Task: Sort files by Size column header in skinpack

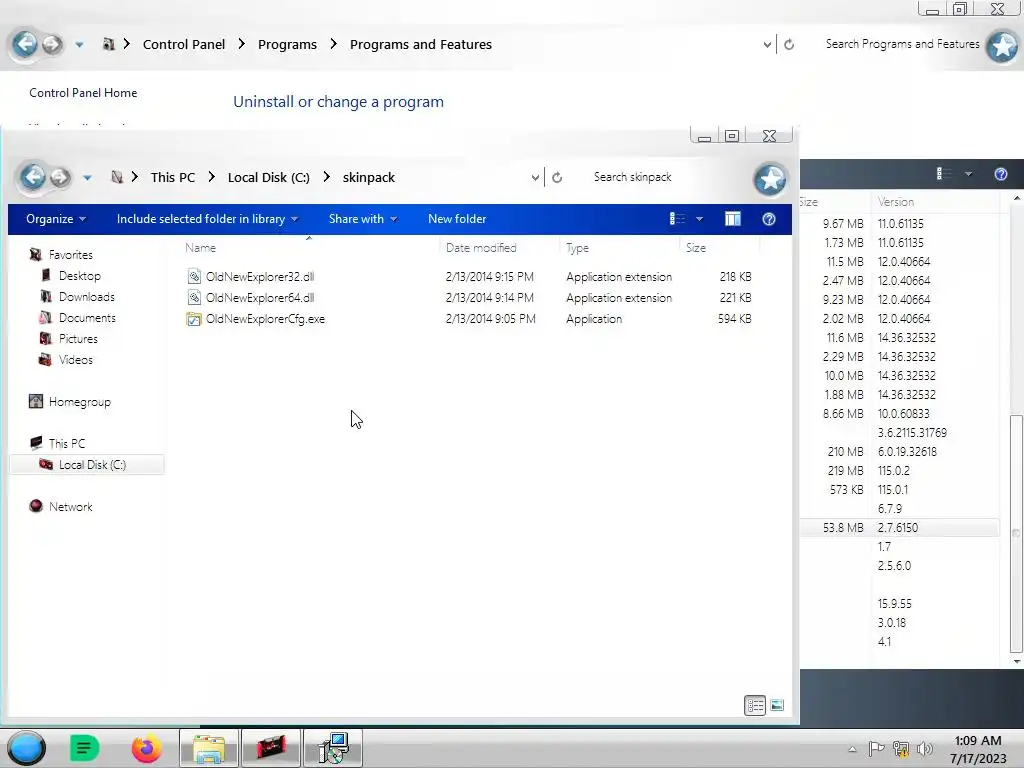Action: pyautogui.click(x=696, y=248)
